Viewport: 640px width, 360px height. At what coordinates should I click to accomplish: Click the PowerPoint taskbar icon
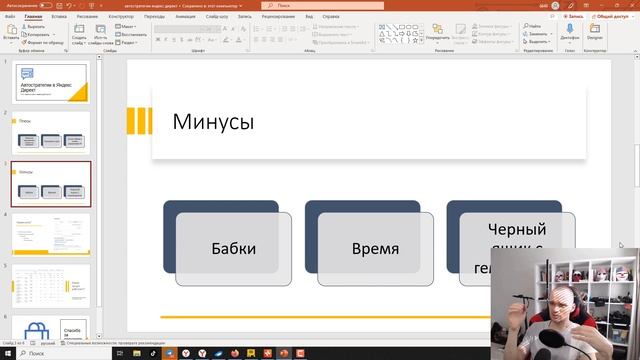click(284, 353)
